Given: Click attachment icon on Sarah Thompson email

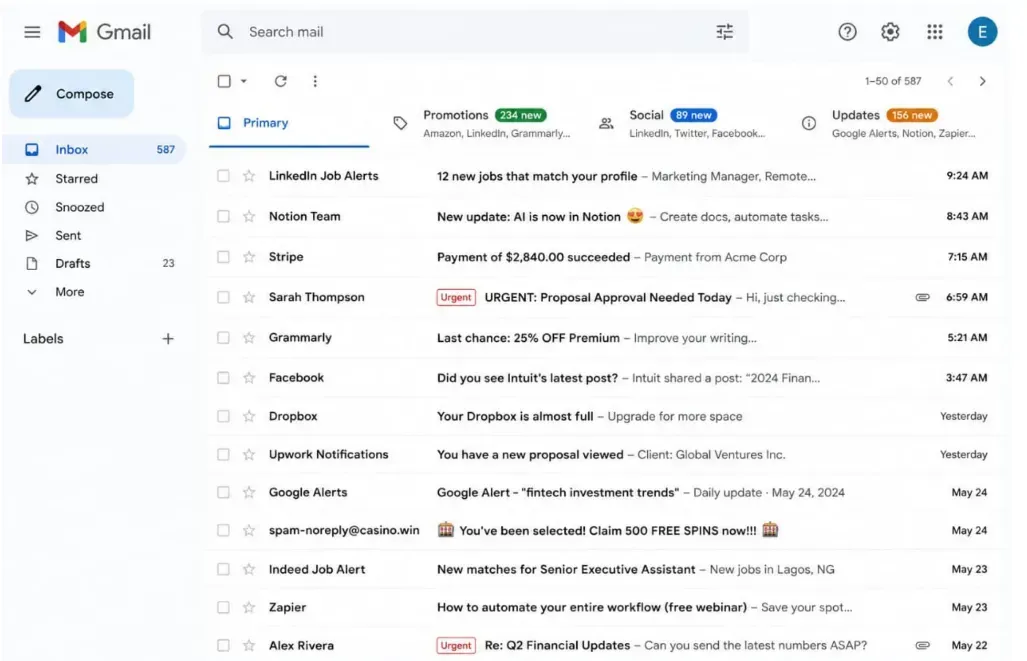Looking at the screenshot, I should (922, 297).
